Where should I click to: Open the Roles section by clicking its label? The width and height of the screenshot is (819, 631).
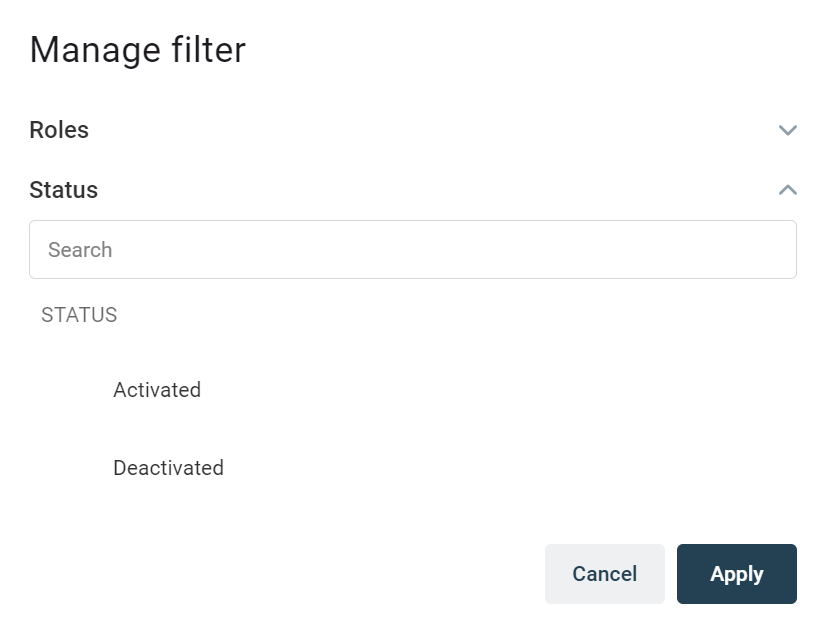[x=60, y=130]
